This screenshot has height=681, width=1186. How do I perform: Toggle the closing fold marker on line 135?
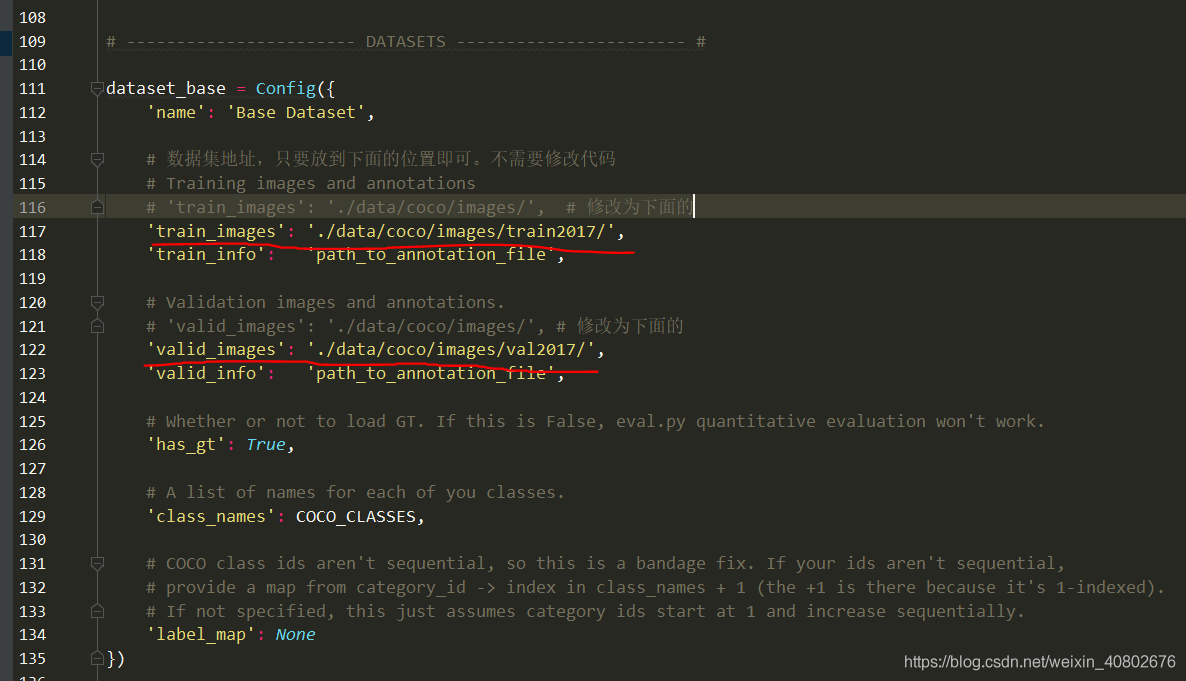(97, 658)
